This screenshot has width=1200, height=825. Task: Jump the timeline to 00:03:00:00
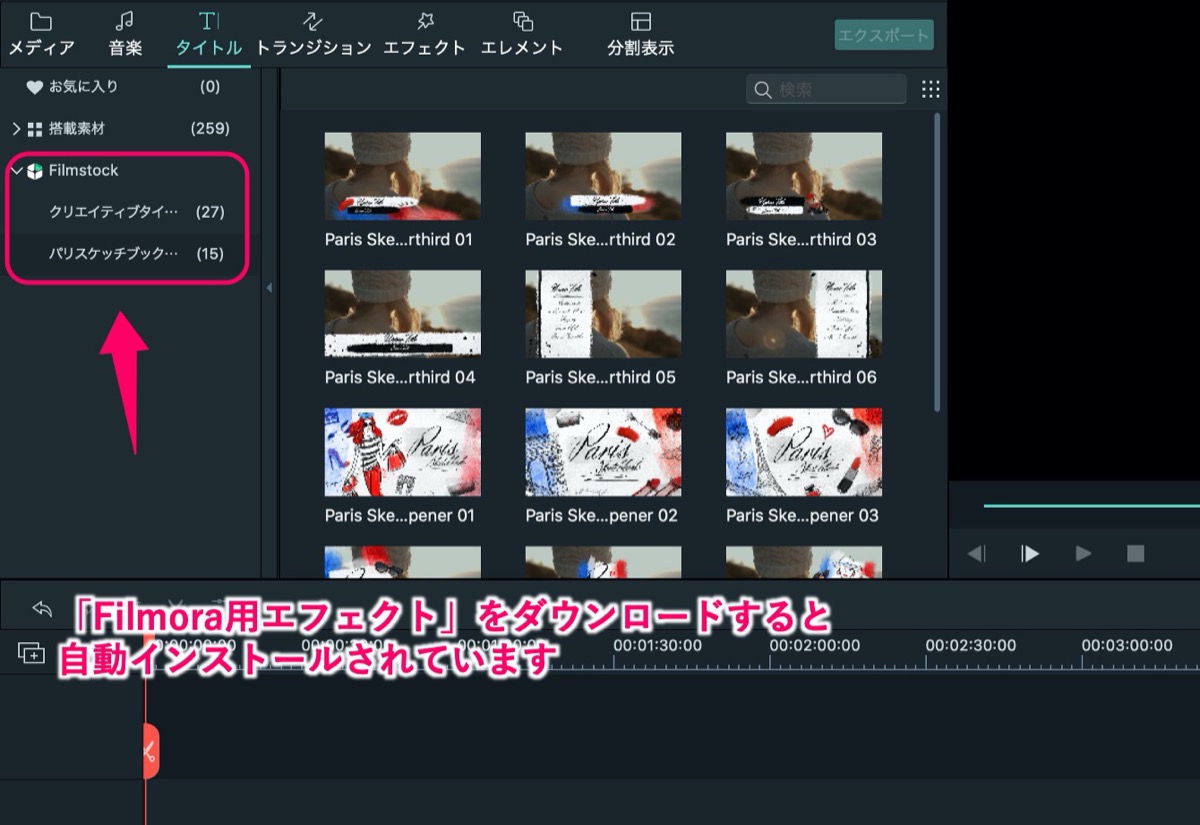[x=1127, y=645]
